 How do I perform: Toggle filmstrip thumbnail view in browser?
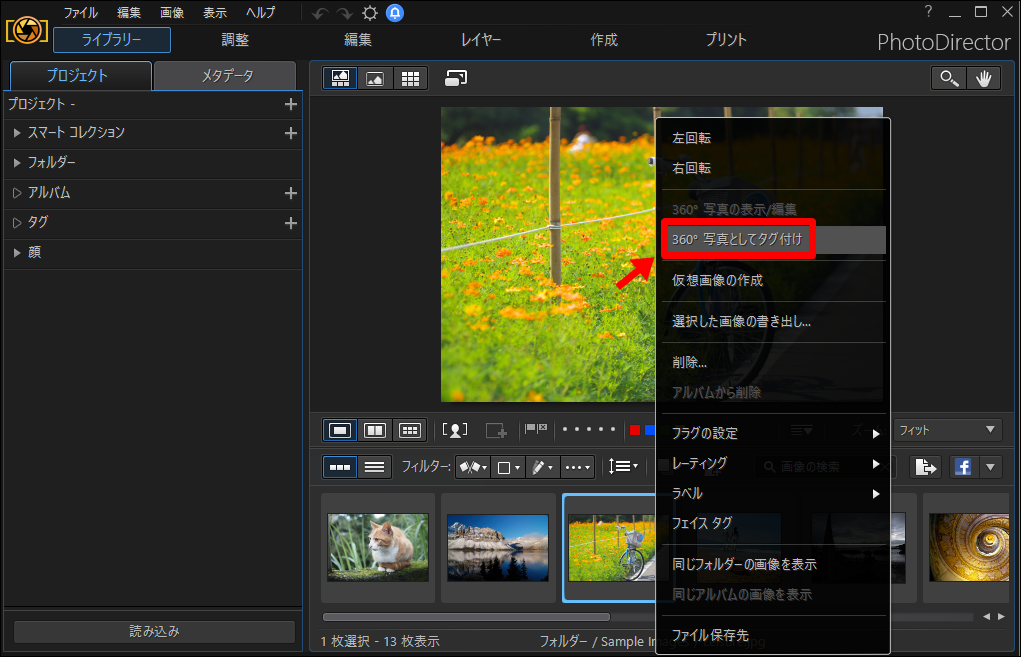[x=340, y=467]
